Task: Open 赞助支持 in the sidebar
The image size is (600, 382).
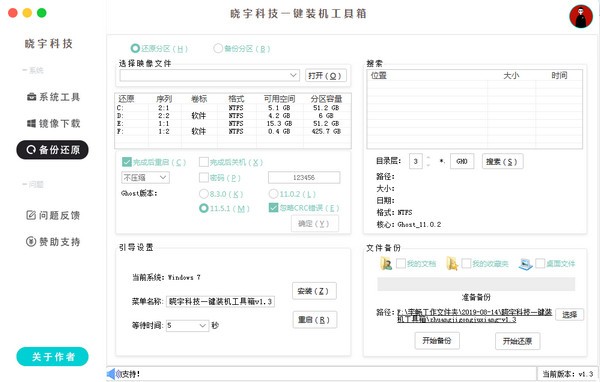Action: click(53, 242)
